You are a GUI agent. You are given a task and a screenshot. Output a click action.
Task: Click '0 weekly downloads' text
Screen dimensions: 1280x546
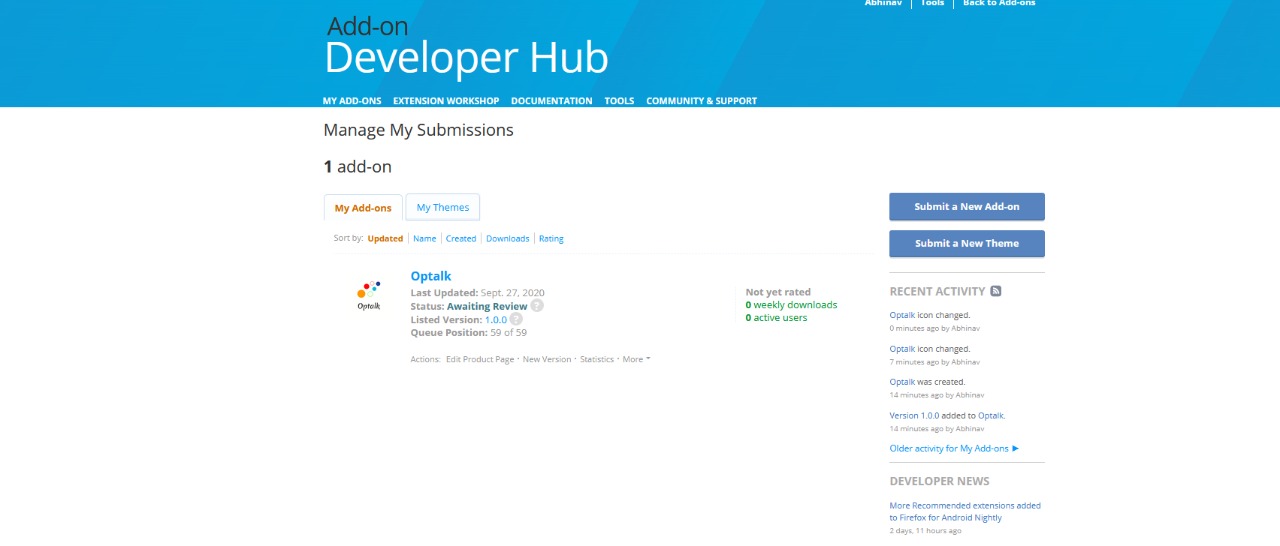pos(791,305)
